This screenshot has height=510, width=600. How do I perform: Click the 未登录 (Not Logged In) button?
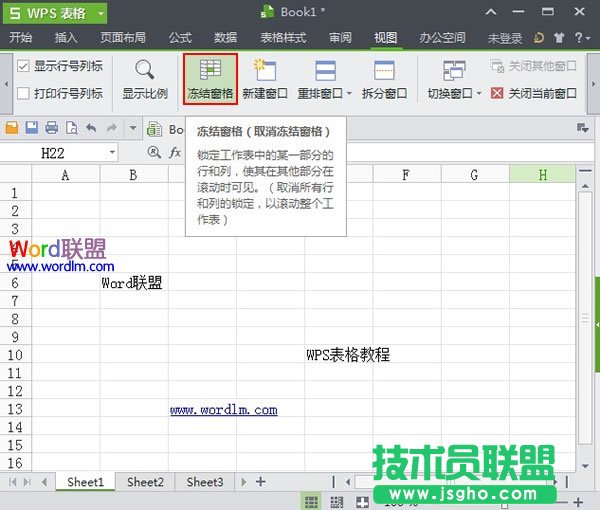(x=505, y=38)
